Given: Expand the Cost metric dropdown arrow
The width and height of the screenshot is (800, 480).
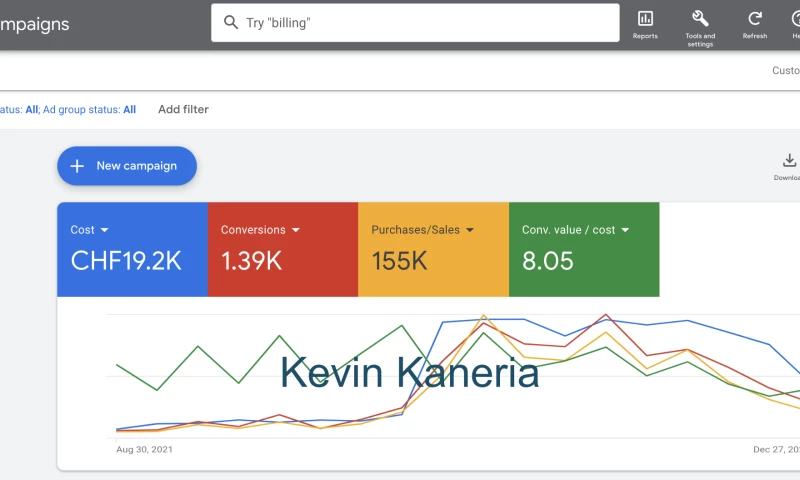Looking at the screenshot, I should click(104, 230).
